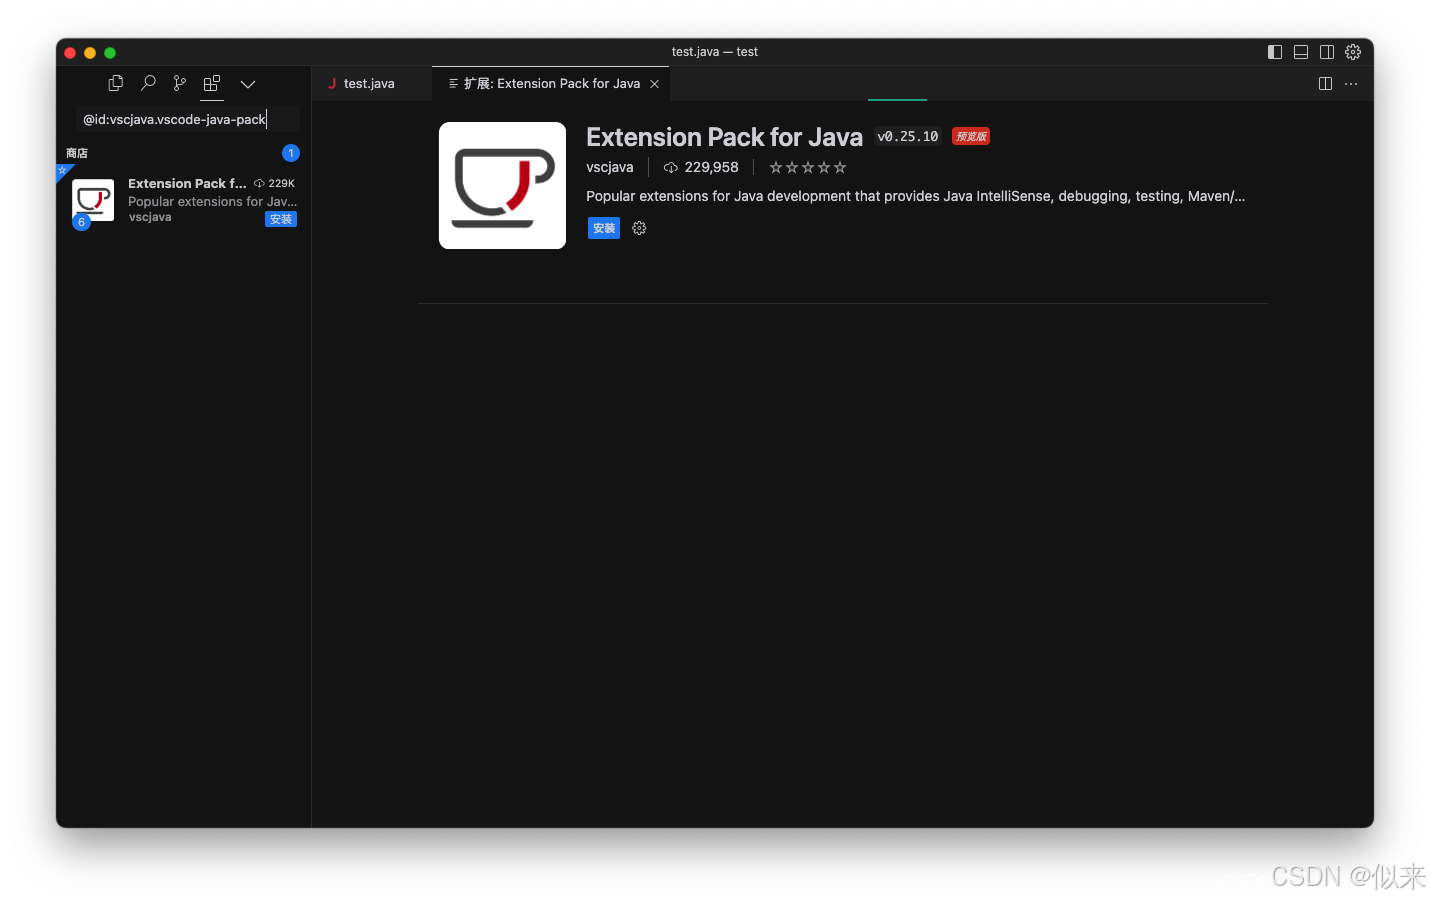Click the marketplace result count badge
The height and width of the screenshot is (902, 1430).
(291, 153)
